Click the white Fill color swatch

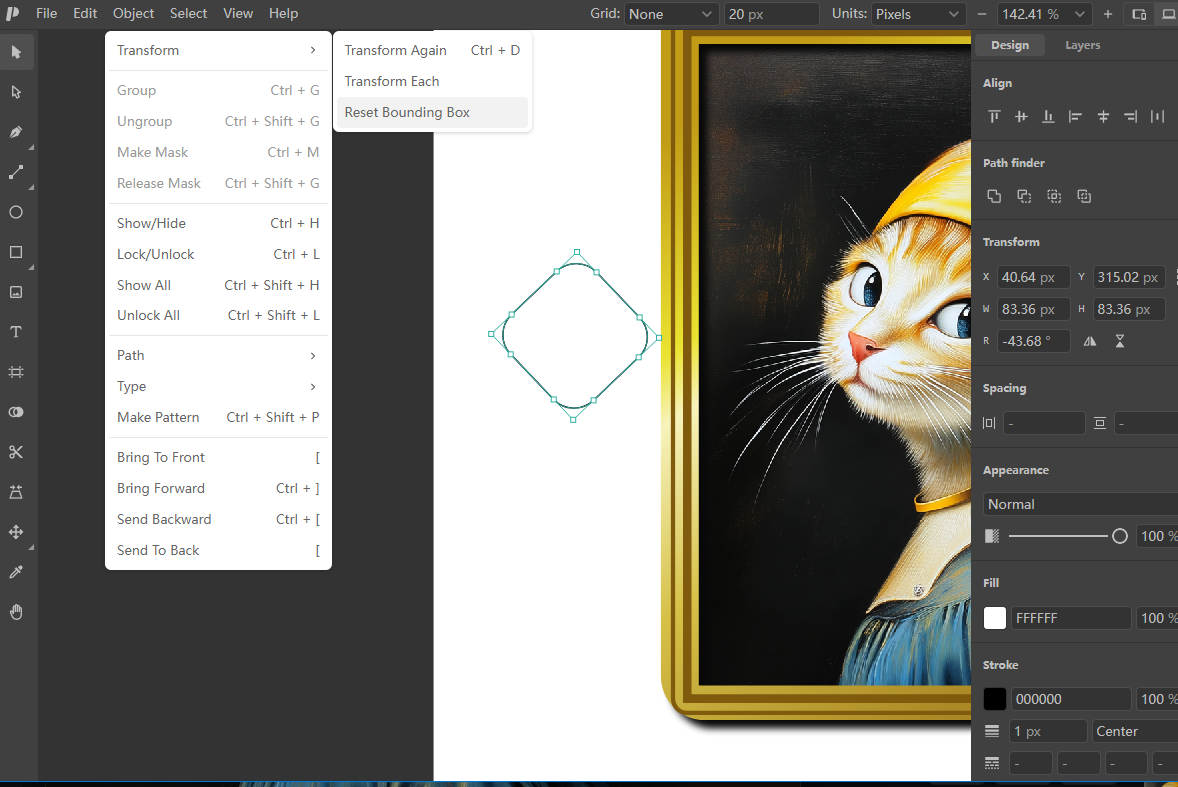(995, 618)
